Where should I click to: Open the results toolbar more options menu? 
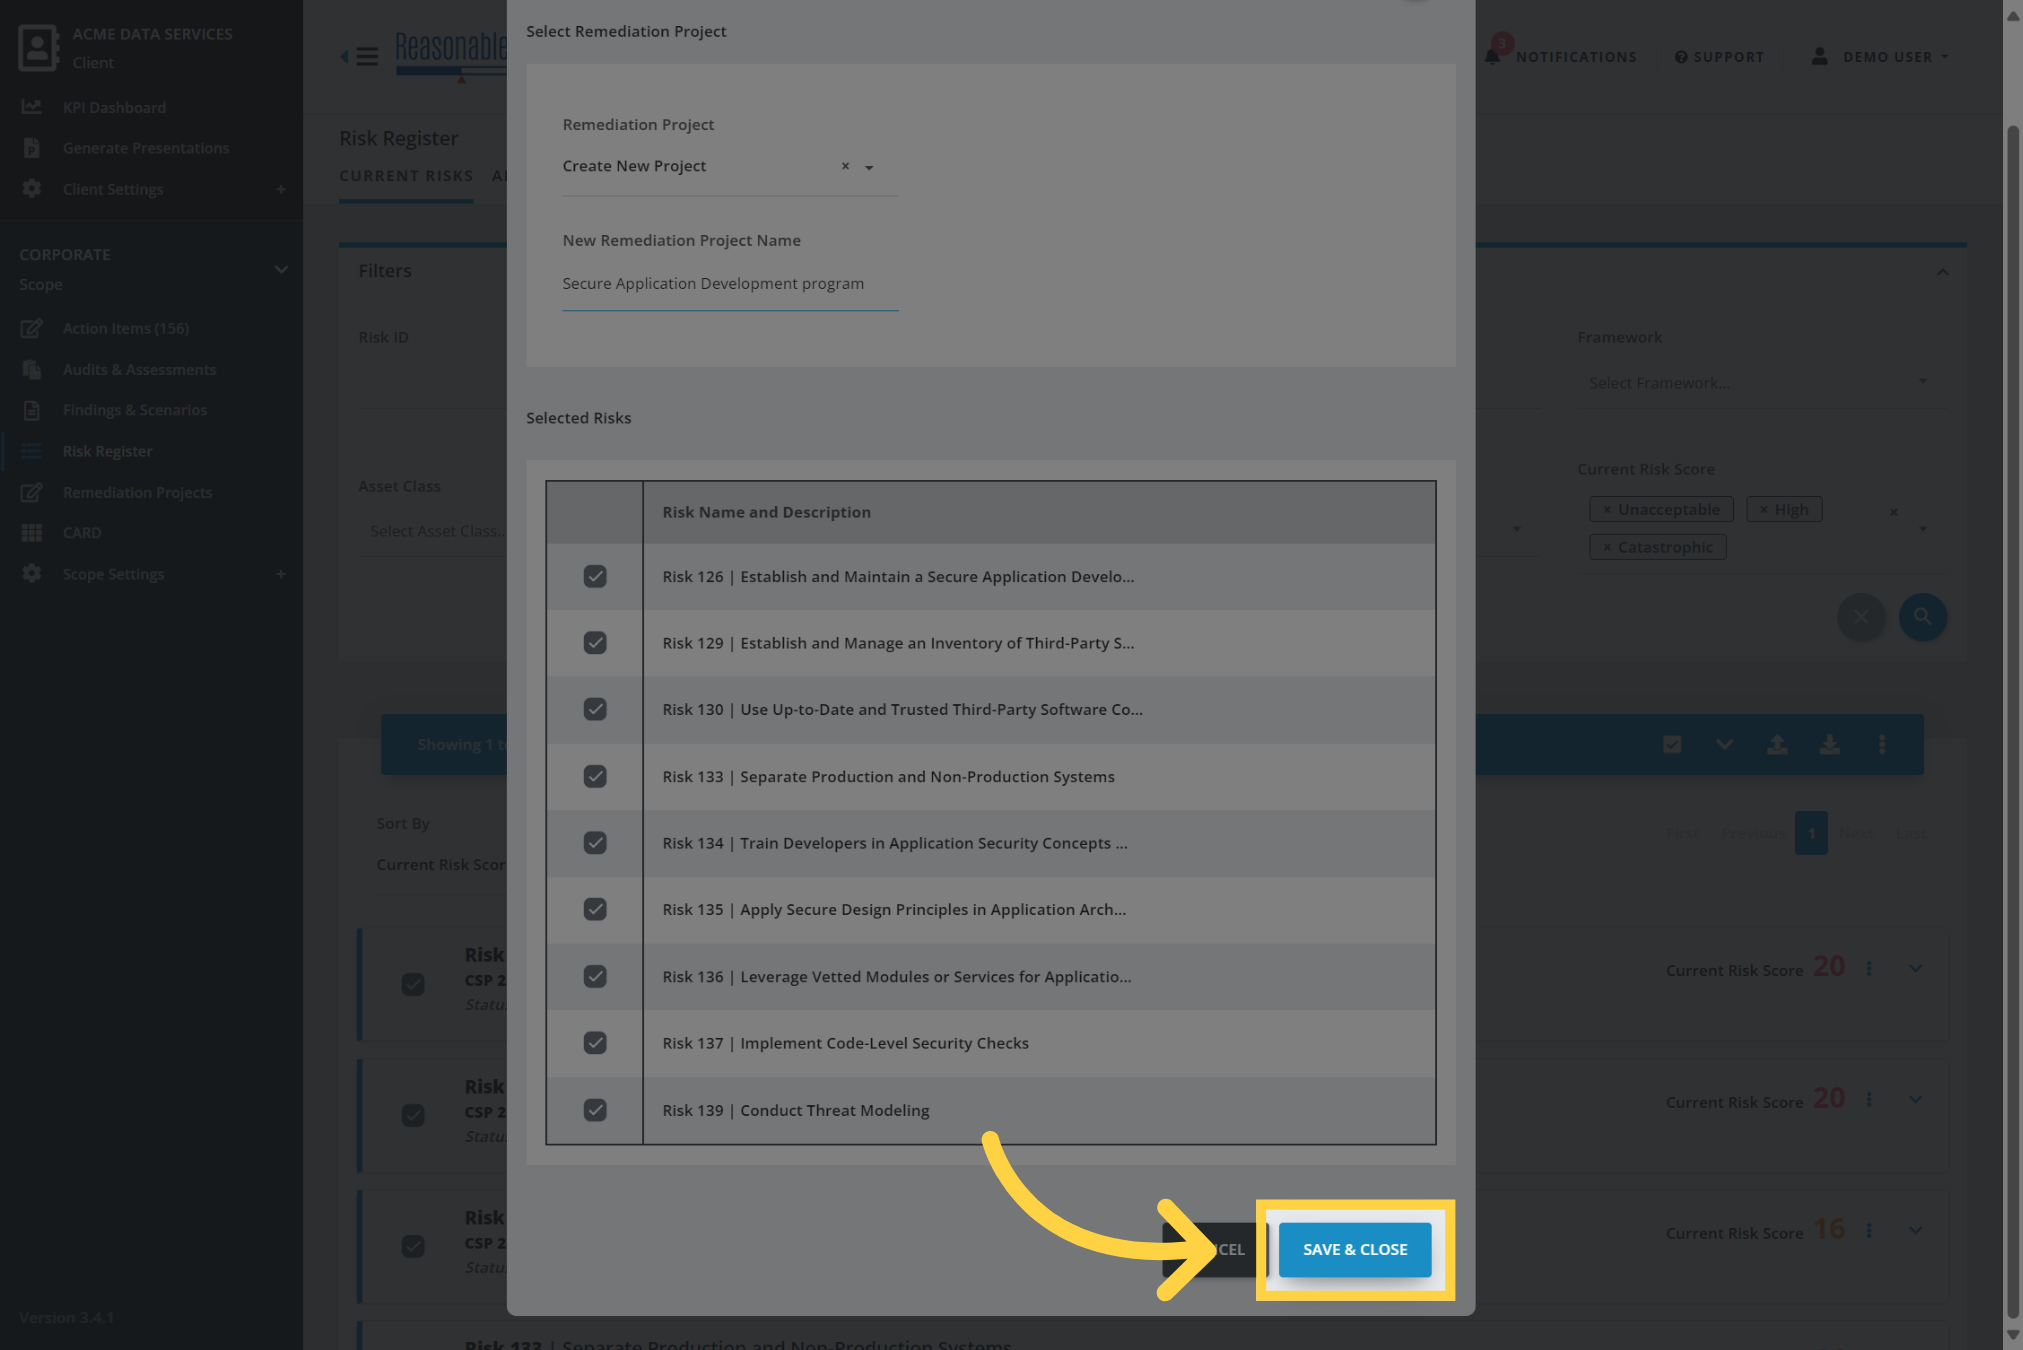pos(1882,744)
